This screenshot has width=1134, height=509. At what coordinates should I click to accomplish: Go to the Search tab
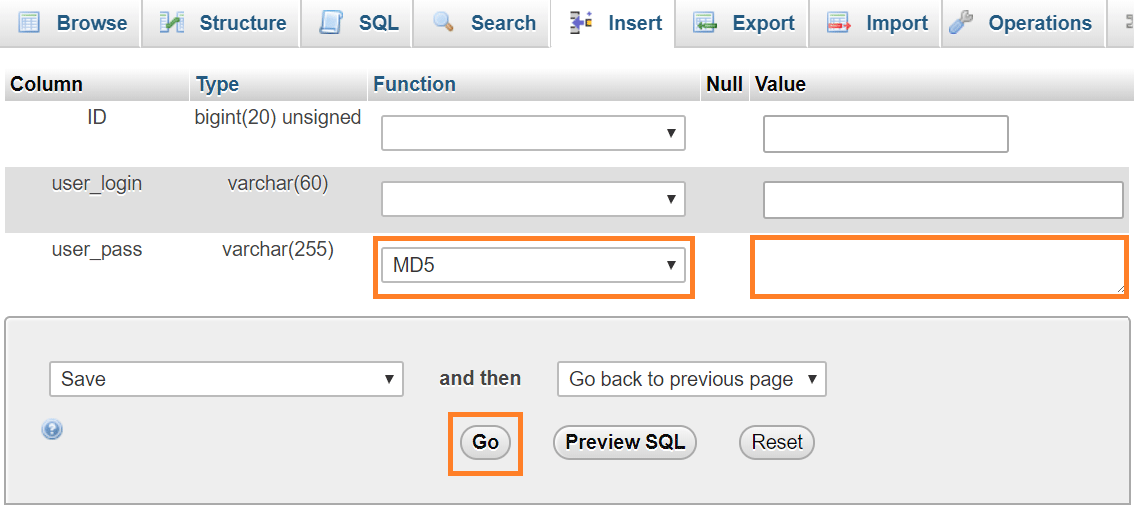coord(482,23)
